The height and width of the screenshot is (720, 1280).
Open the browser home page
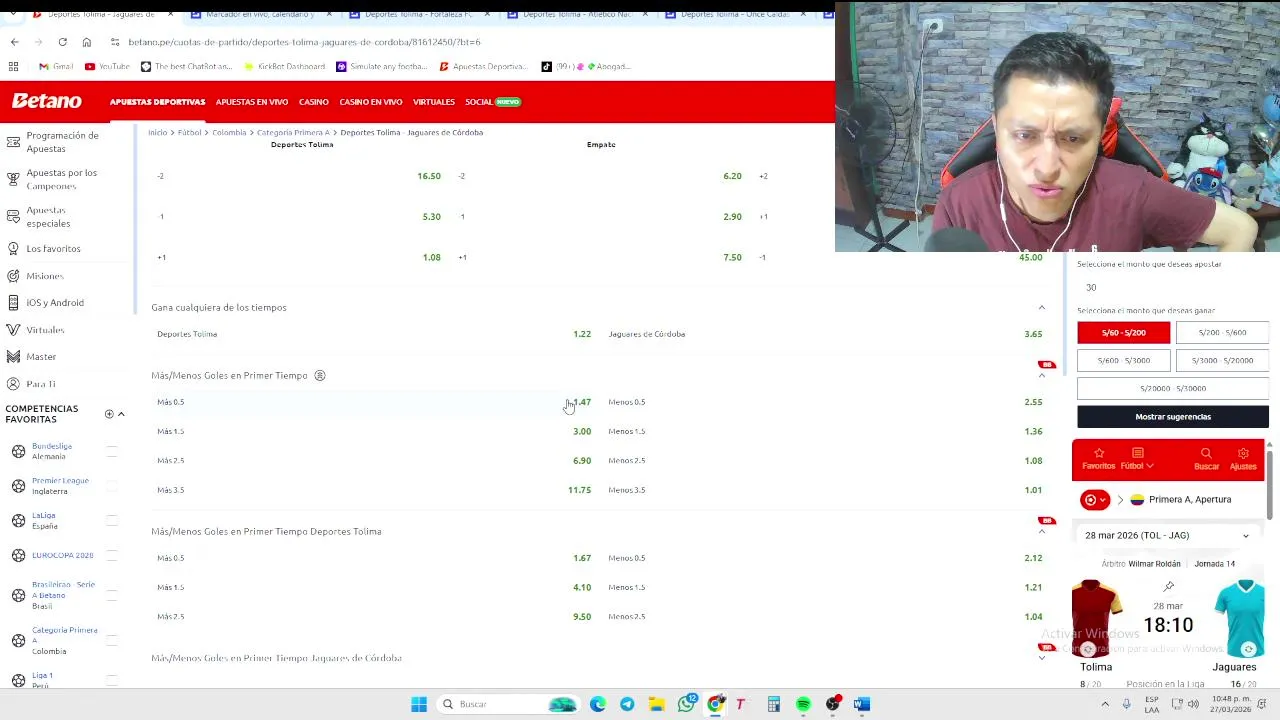86,42
